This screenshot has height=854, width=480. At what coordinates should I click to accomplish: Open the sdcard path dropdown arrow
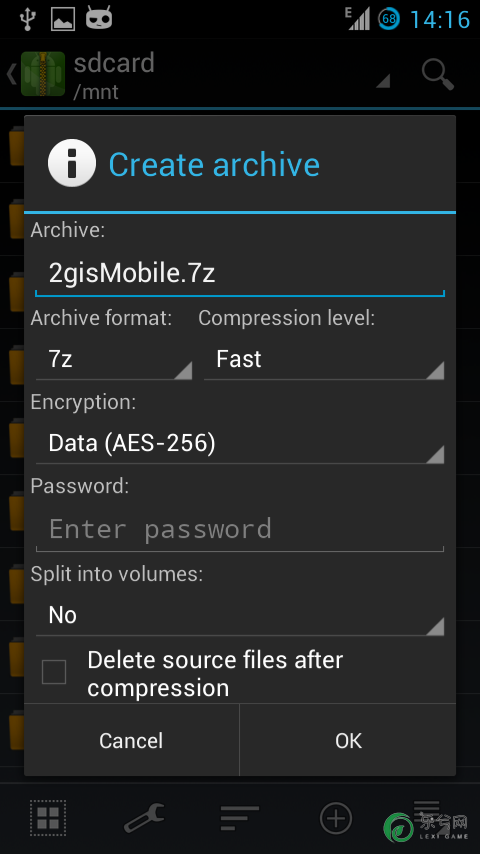(383, 81)
